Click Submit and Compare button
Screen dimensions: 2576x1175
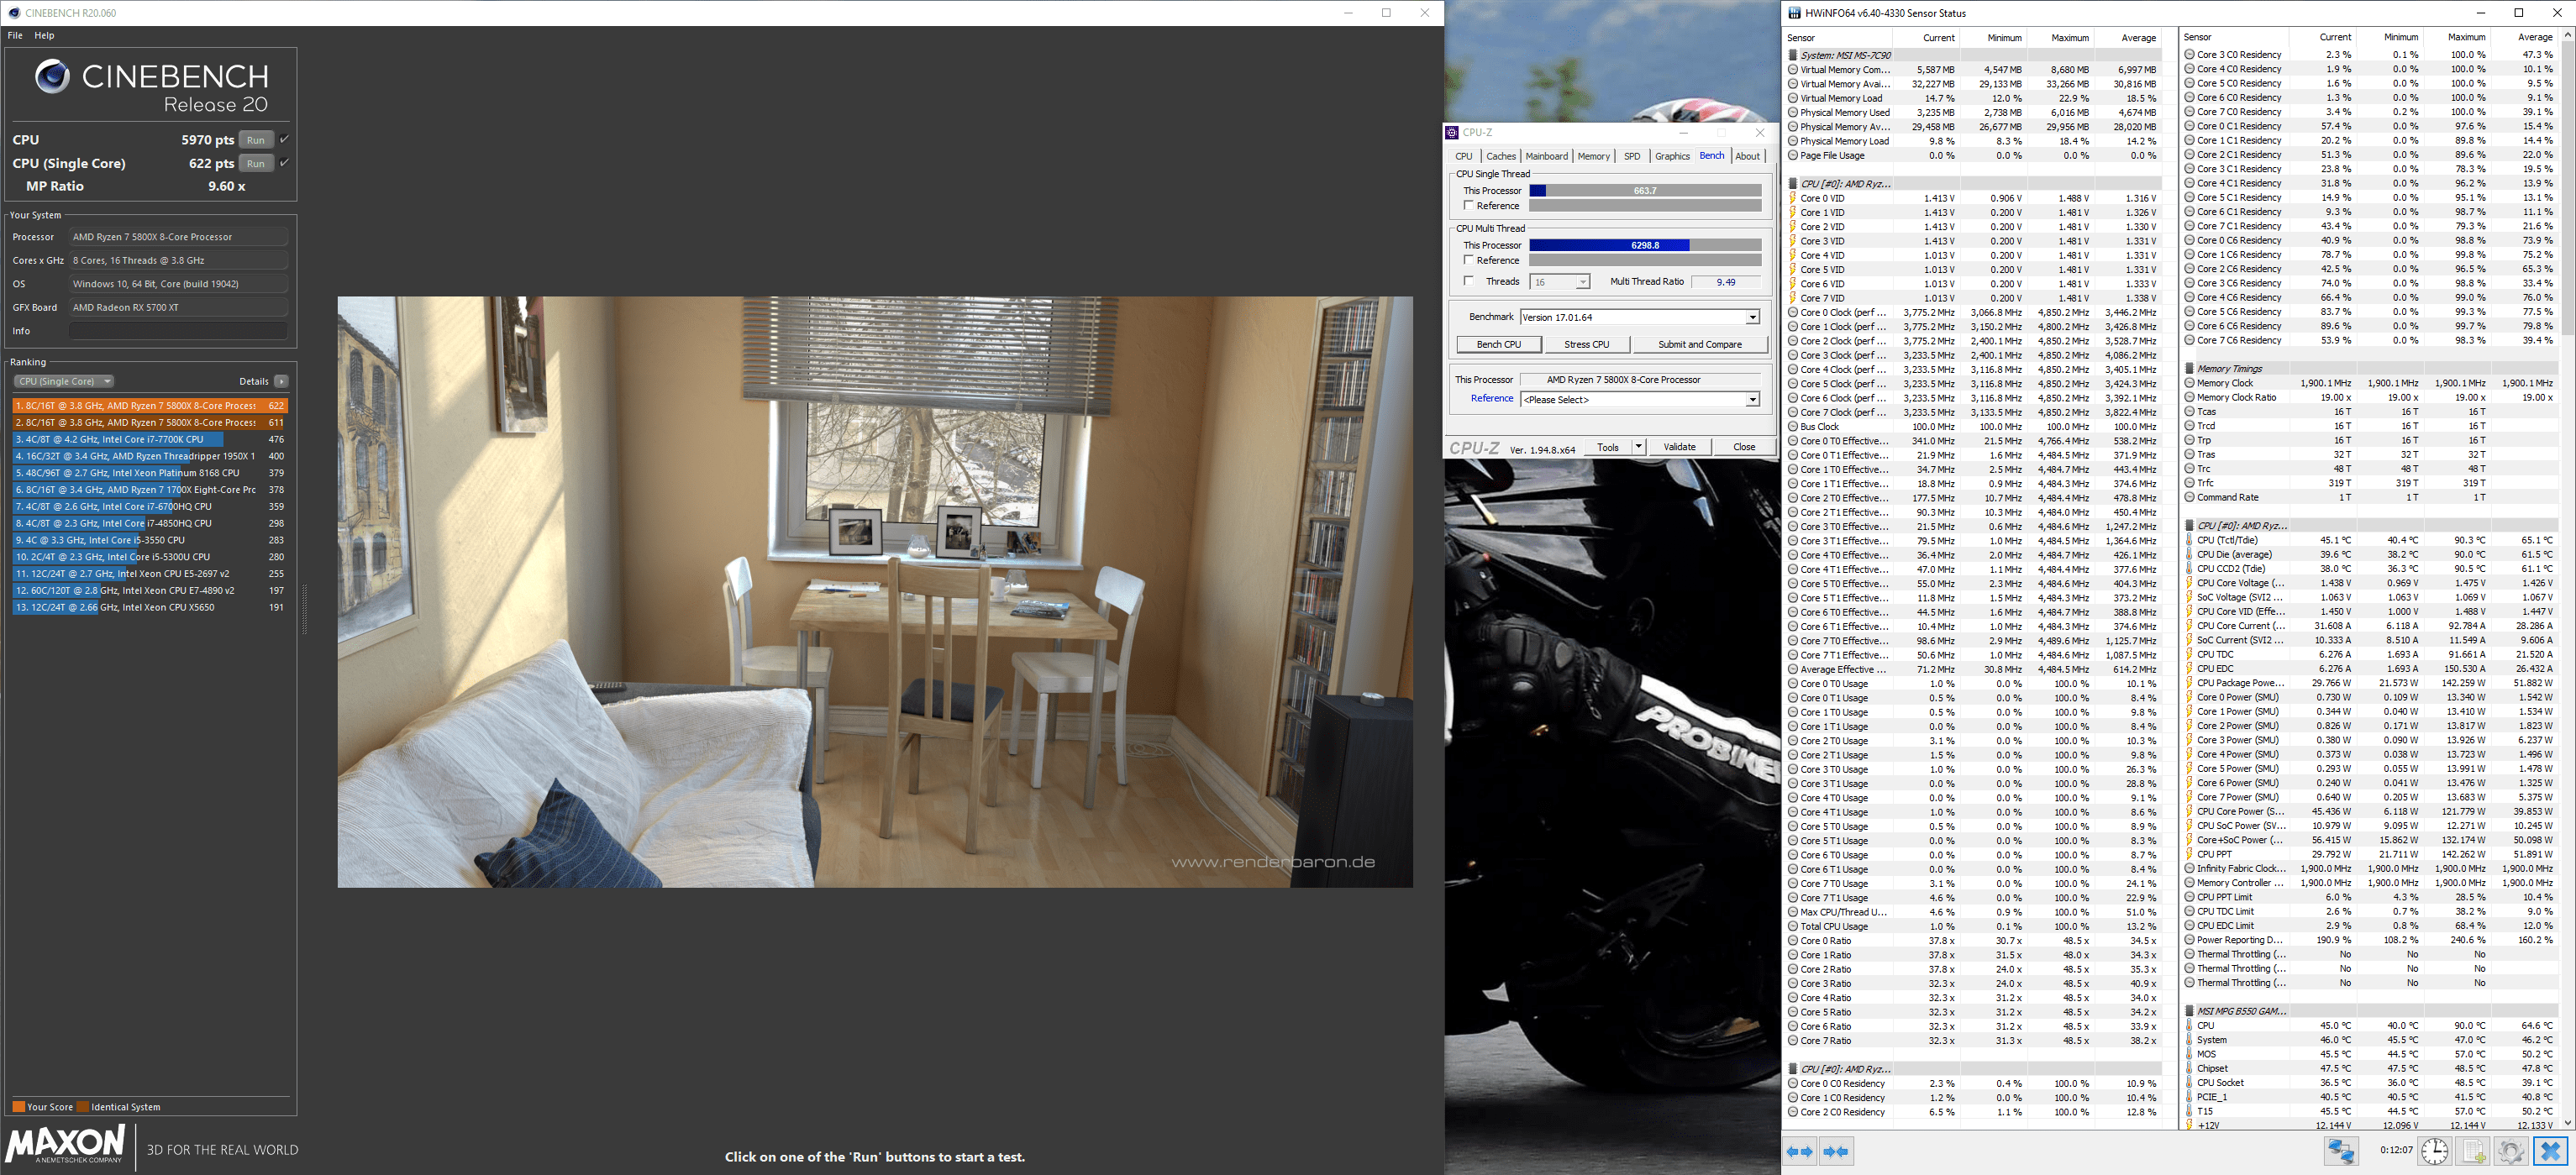coord(1699,344)
